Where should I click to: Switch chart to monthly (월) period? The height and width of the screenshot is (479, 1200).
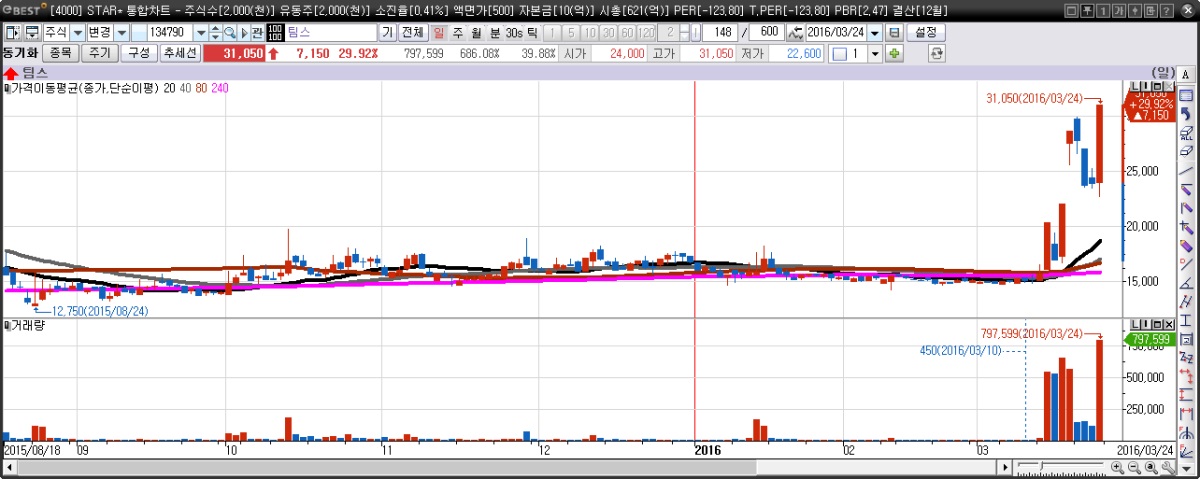point(476,32)
